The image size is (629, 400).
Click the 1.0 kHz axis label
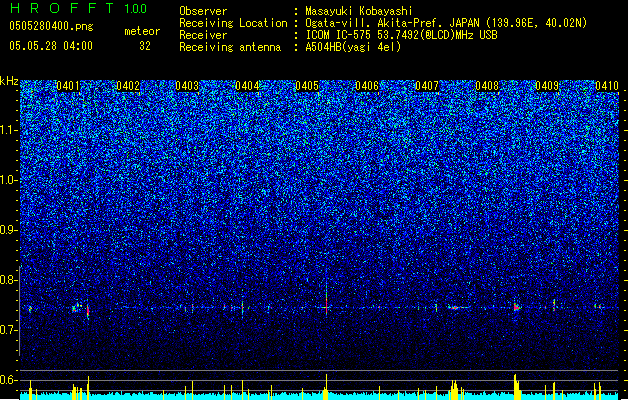point(9,180)
